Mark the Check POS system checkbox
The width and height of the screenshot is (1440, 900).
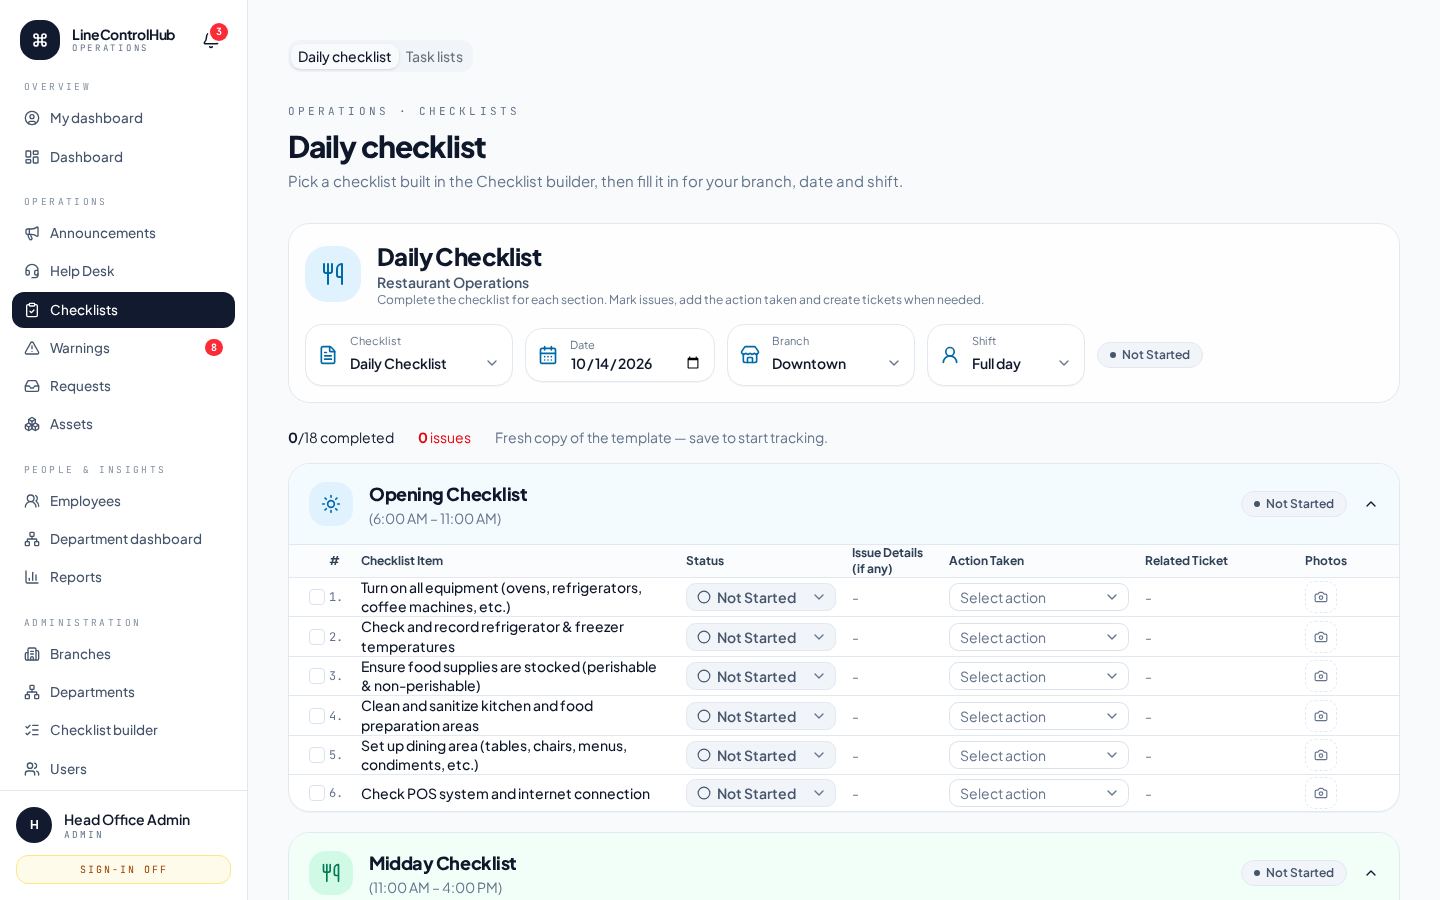pyautogui.click(x=317, y=793)
